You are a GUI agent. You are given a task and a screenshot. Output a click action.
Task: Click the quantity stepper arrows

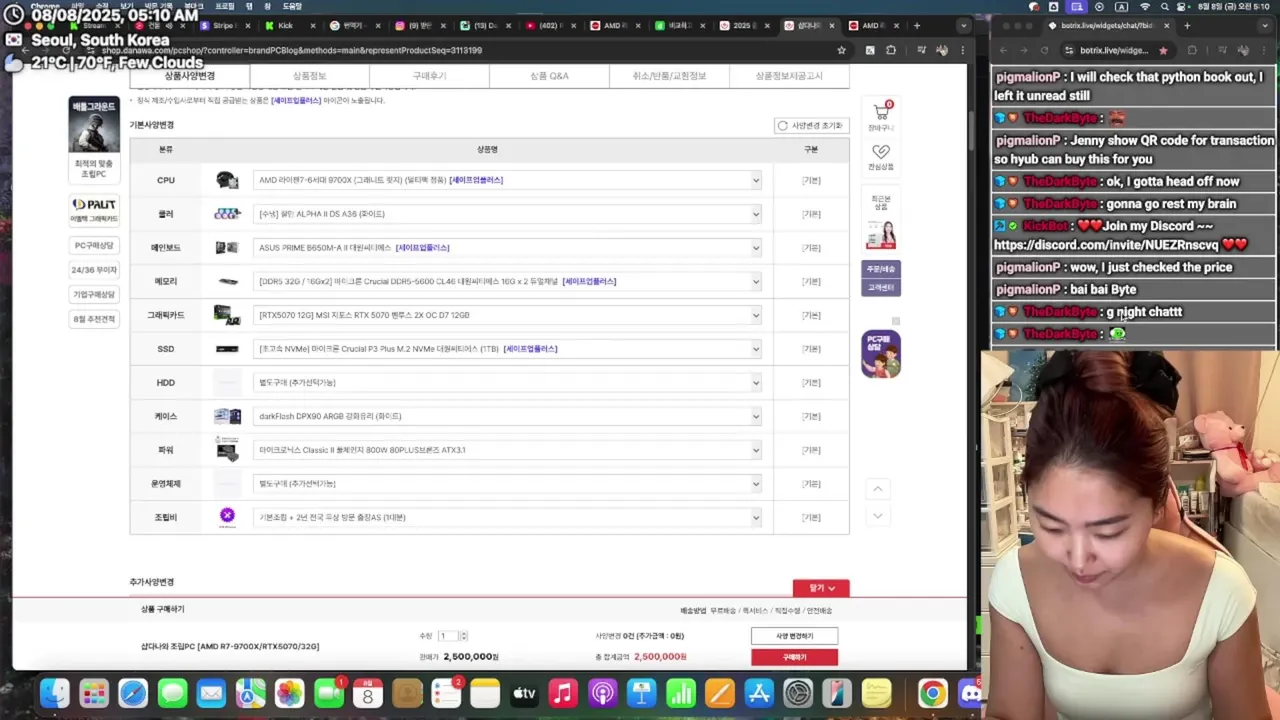[463, 636]
